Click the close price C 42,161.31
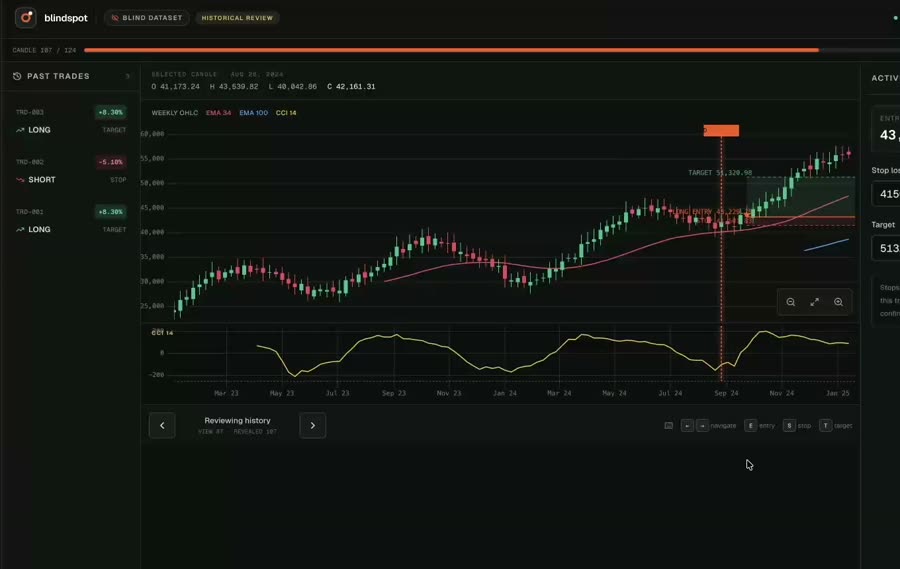The width and height of the screenshot is (900, 569). (x=351, y=87)
